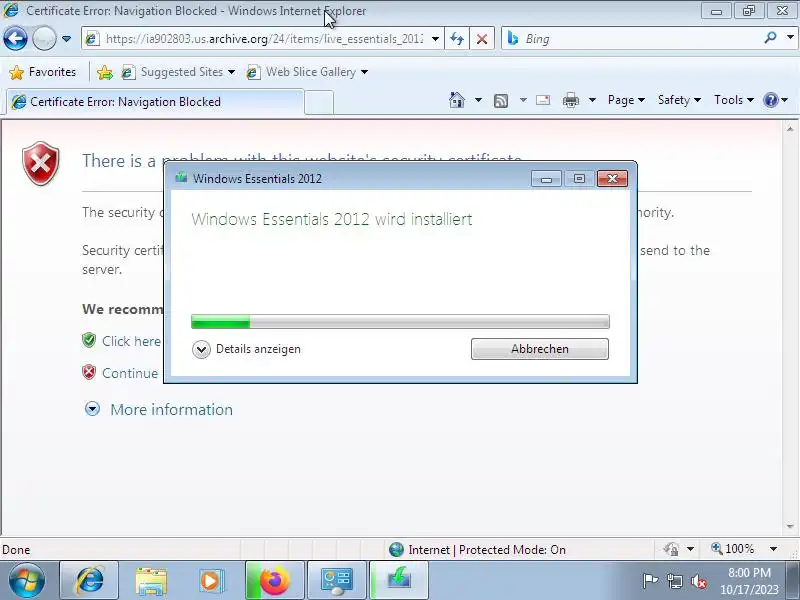
Task: Click the Home house icon
Action: 457,100
